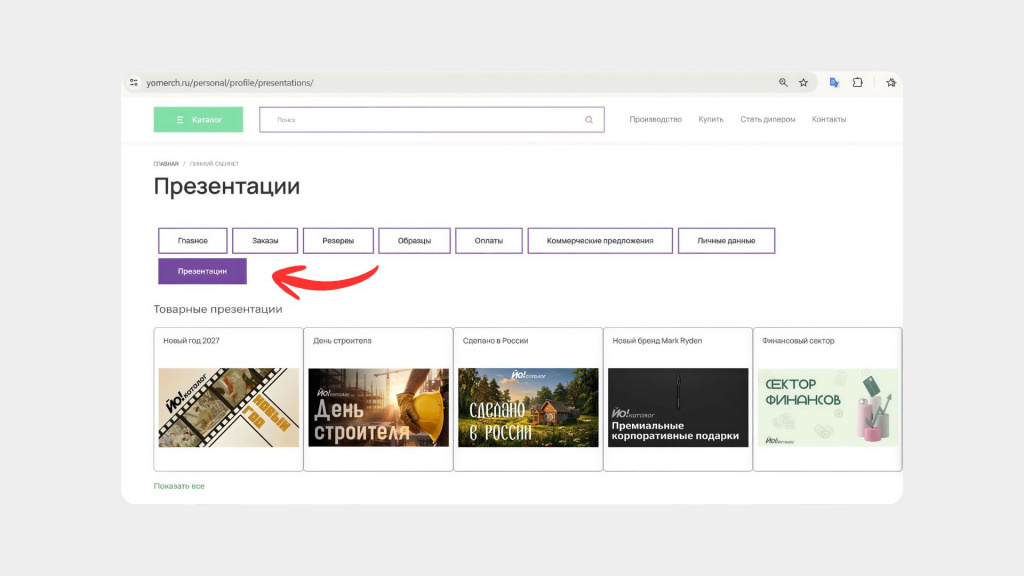The image size is (1024, 576).
Task: Open the Заказы tab
Action: click(x=265, y=240)
